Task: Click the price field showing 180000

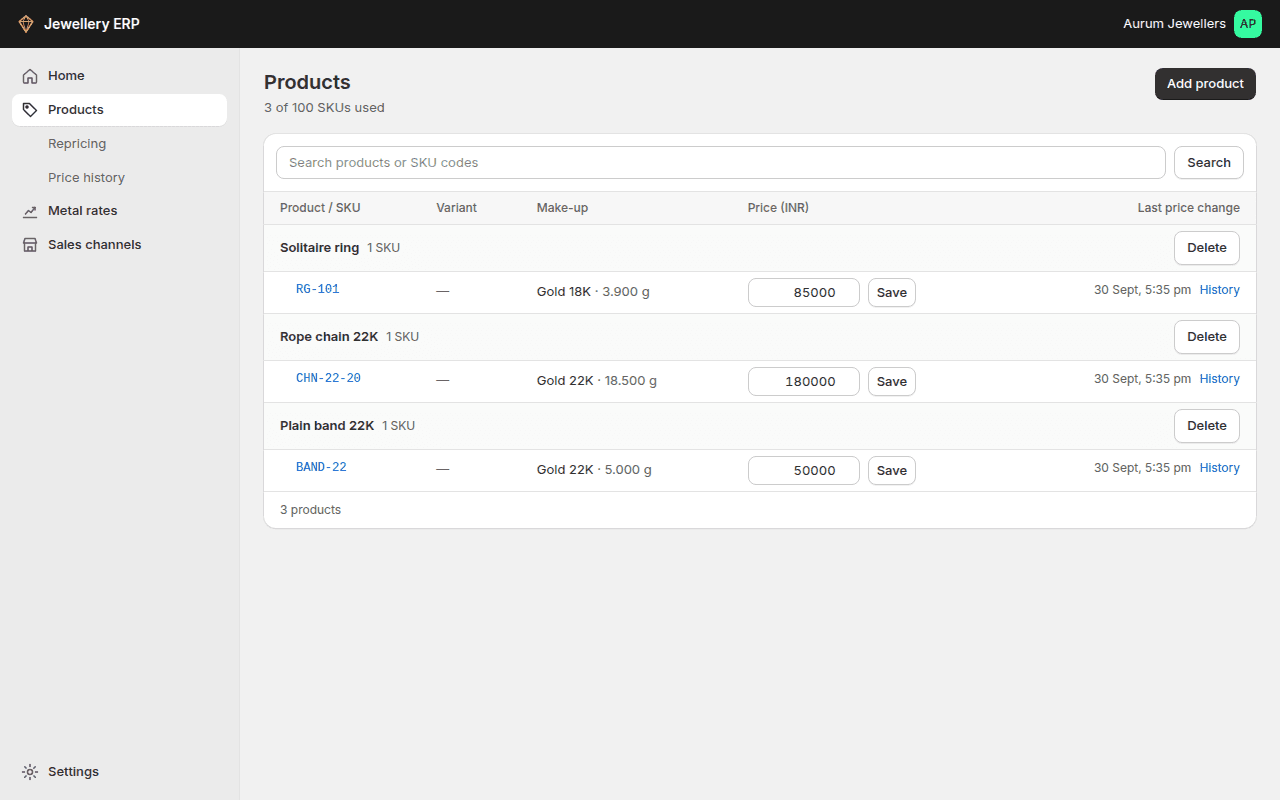Action: coord(804,382)
